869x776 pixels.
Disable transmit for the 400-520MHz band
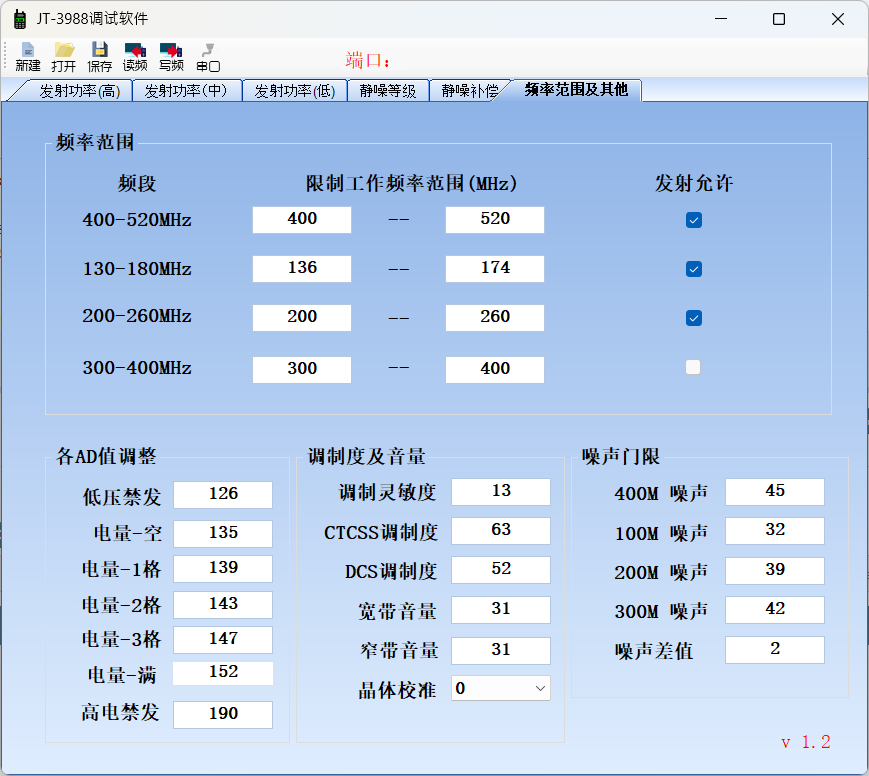tap(694, 220)
